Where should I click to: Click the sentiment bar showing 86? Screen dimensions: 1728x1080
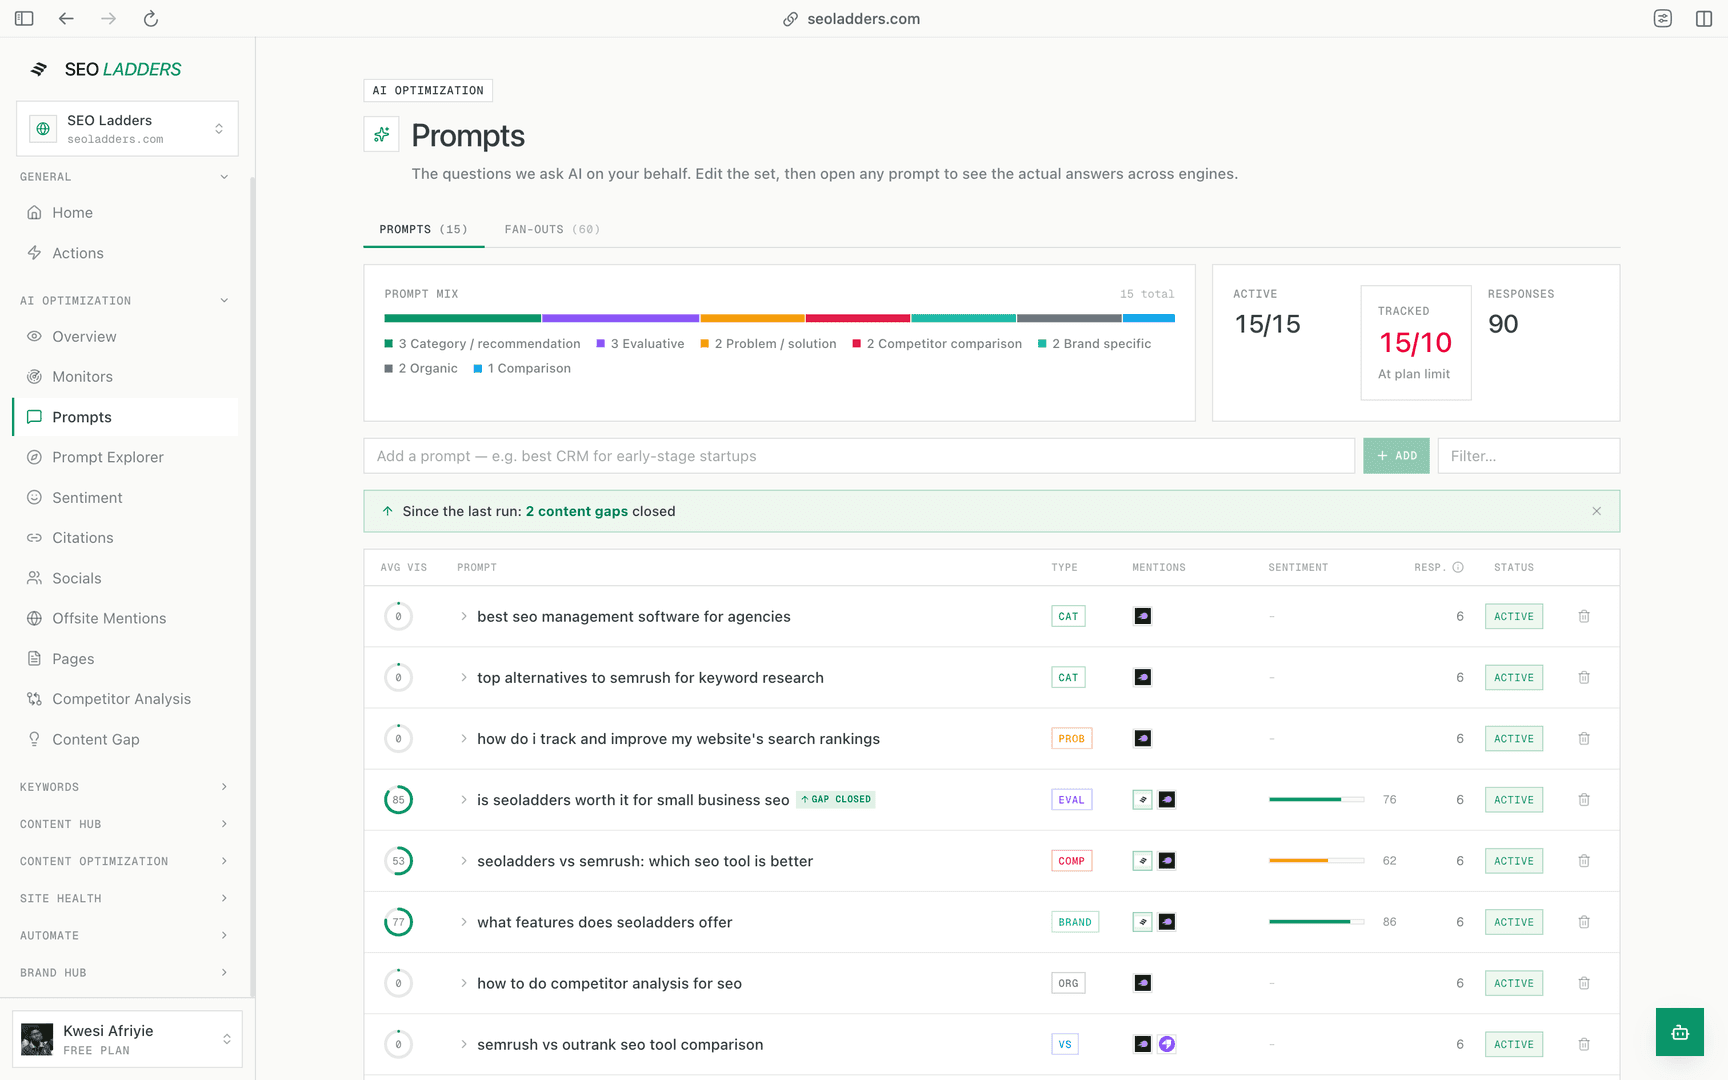(1316, 922)
